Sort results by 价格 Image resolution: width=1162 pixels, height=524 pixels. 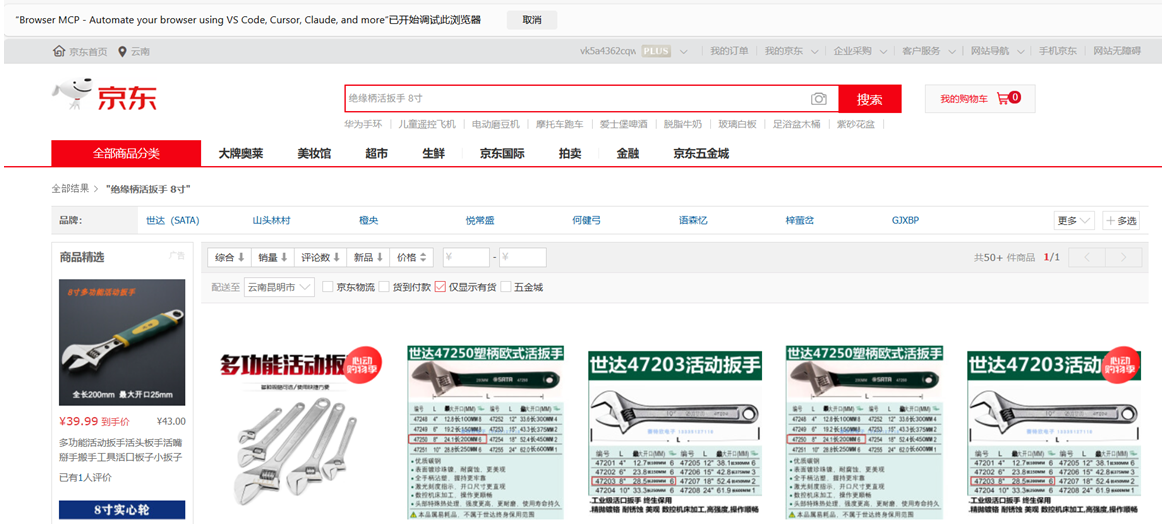tap(411, 257)
